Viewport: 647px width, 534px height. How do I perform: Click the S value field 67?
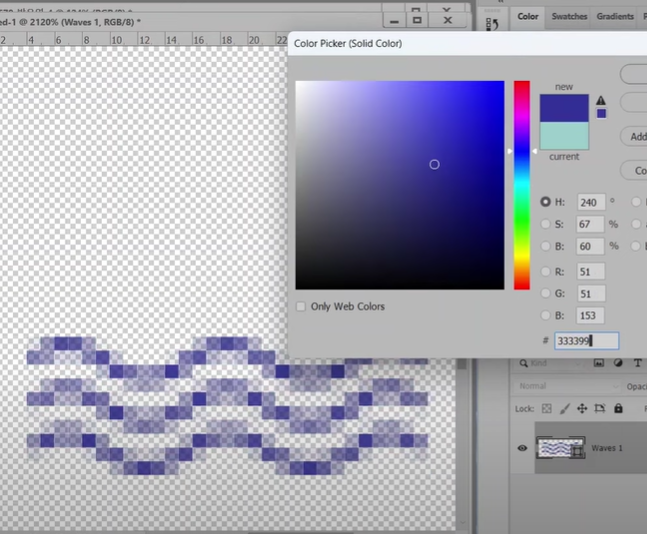tap(590, 224)
